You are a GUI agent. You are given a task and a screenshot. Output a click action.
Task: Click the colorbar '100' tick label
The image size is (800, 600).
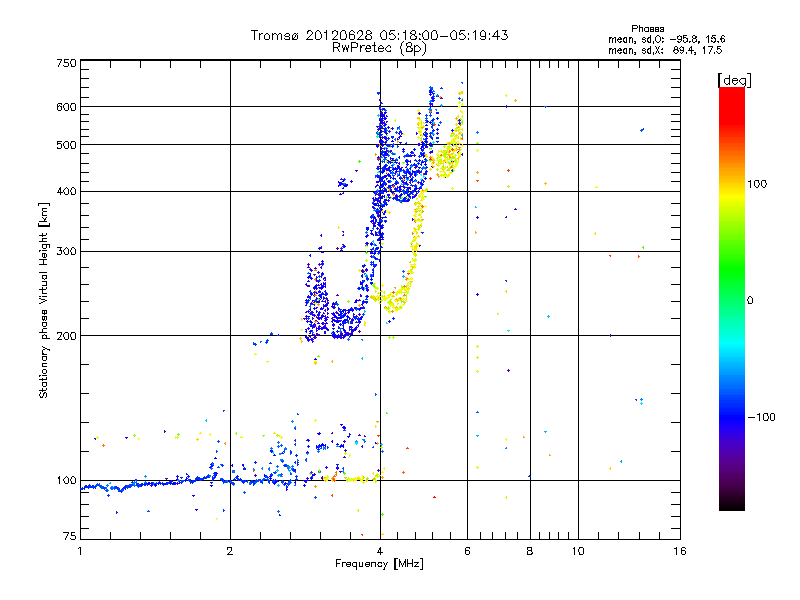click(757, 184)
